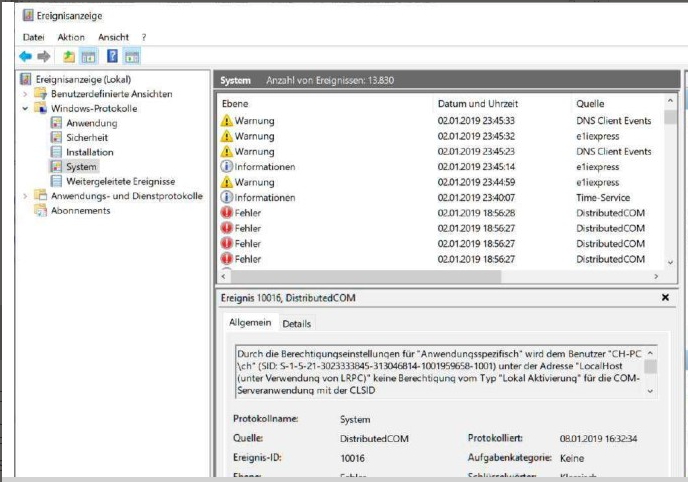Click Protokollname value System

(355, 420)
